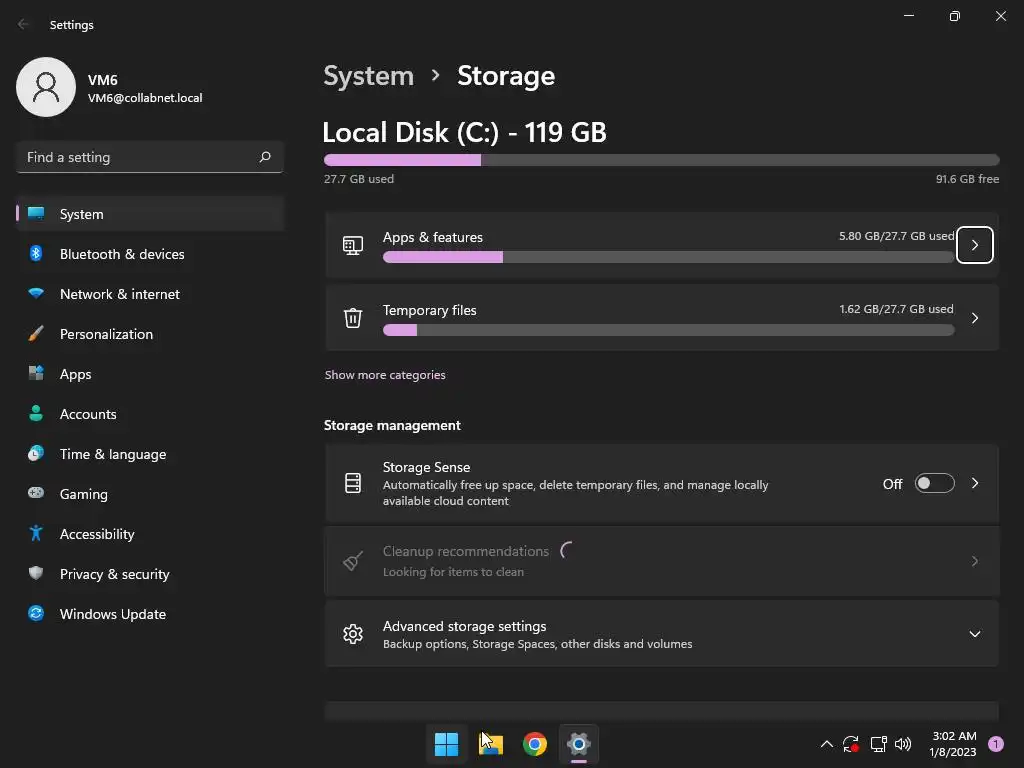Turn on the Storage Sense toggle

coord(934,484)
